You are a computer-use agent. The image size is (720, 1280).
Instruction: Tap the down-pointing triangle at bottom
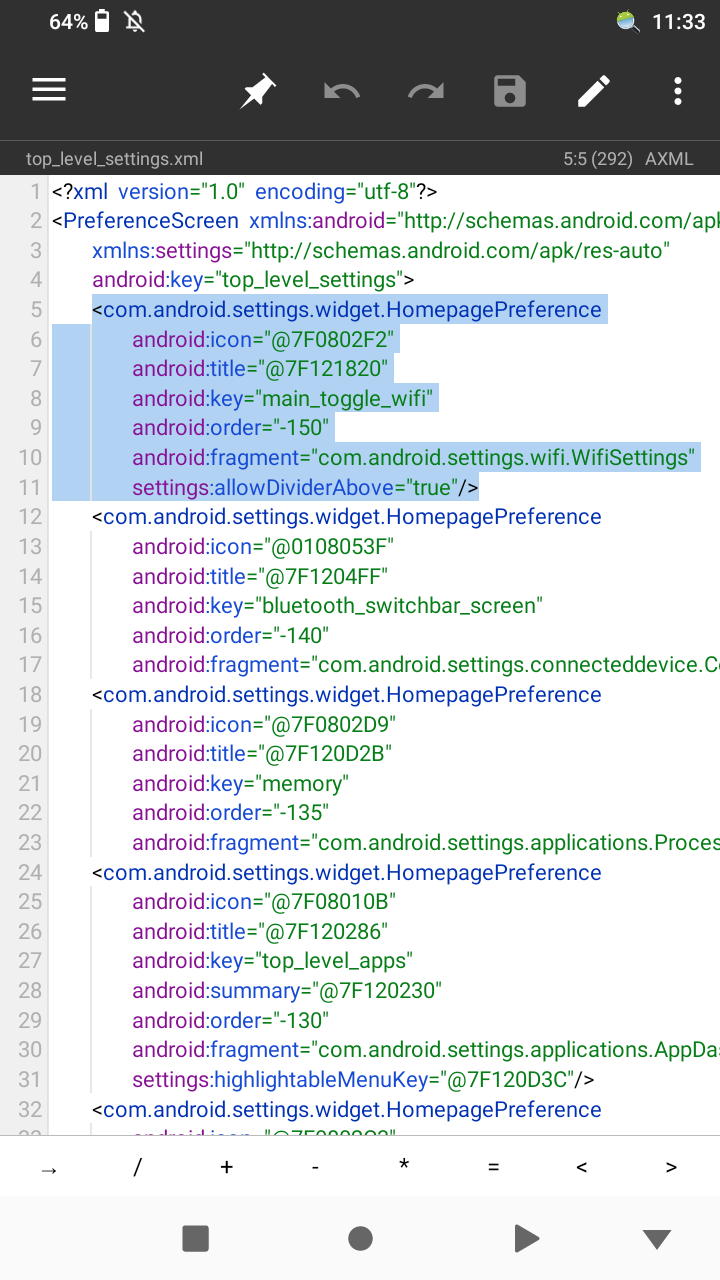click(x=656, y=1240)
